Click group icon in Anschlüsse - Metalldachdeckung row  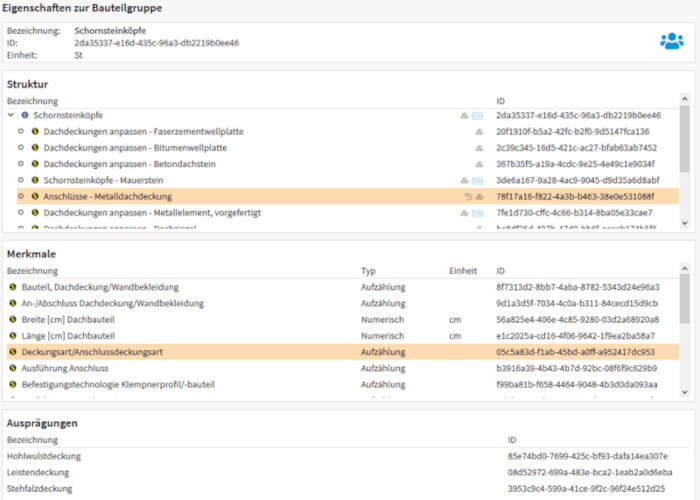click(479, 196)
